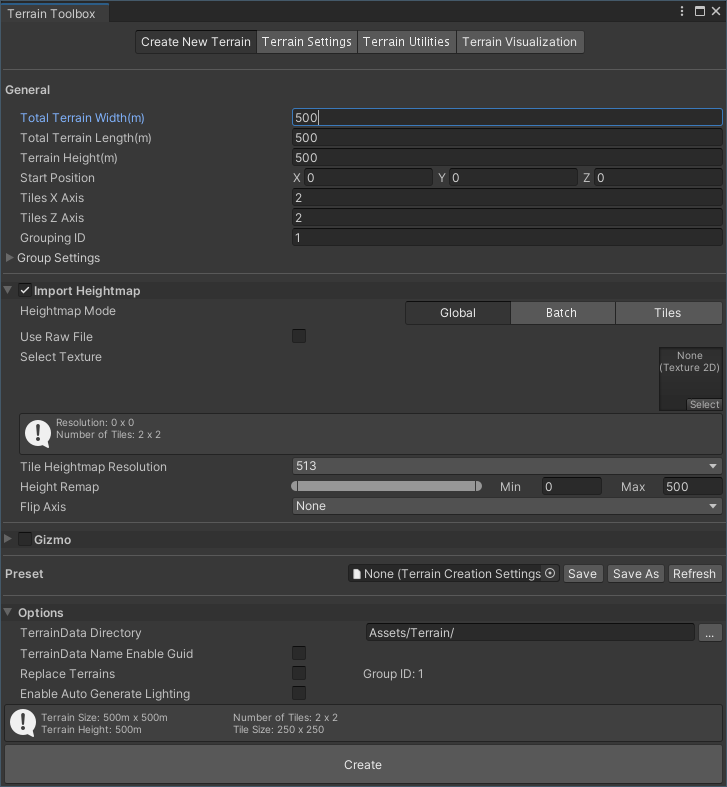Screen dimensions: 727x787
Task: Toggle the Import Heightmap checkbox
Action: [x=25, y=291]
